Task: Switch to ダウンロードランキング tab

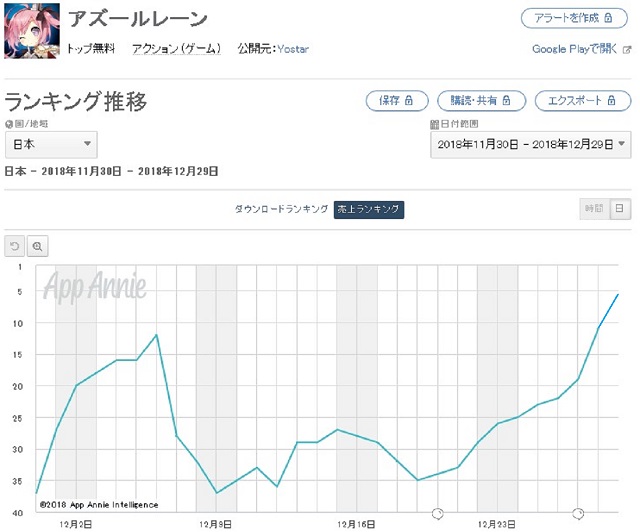Action: pos(281,209)
